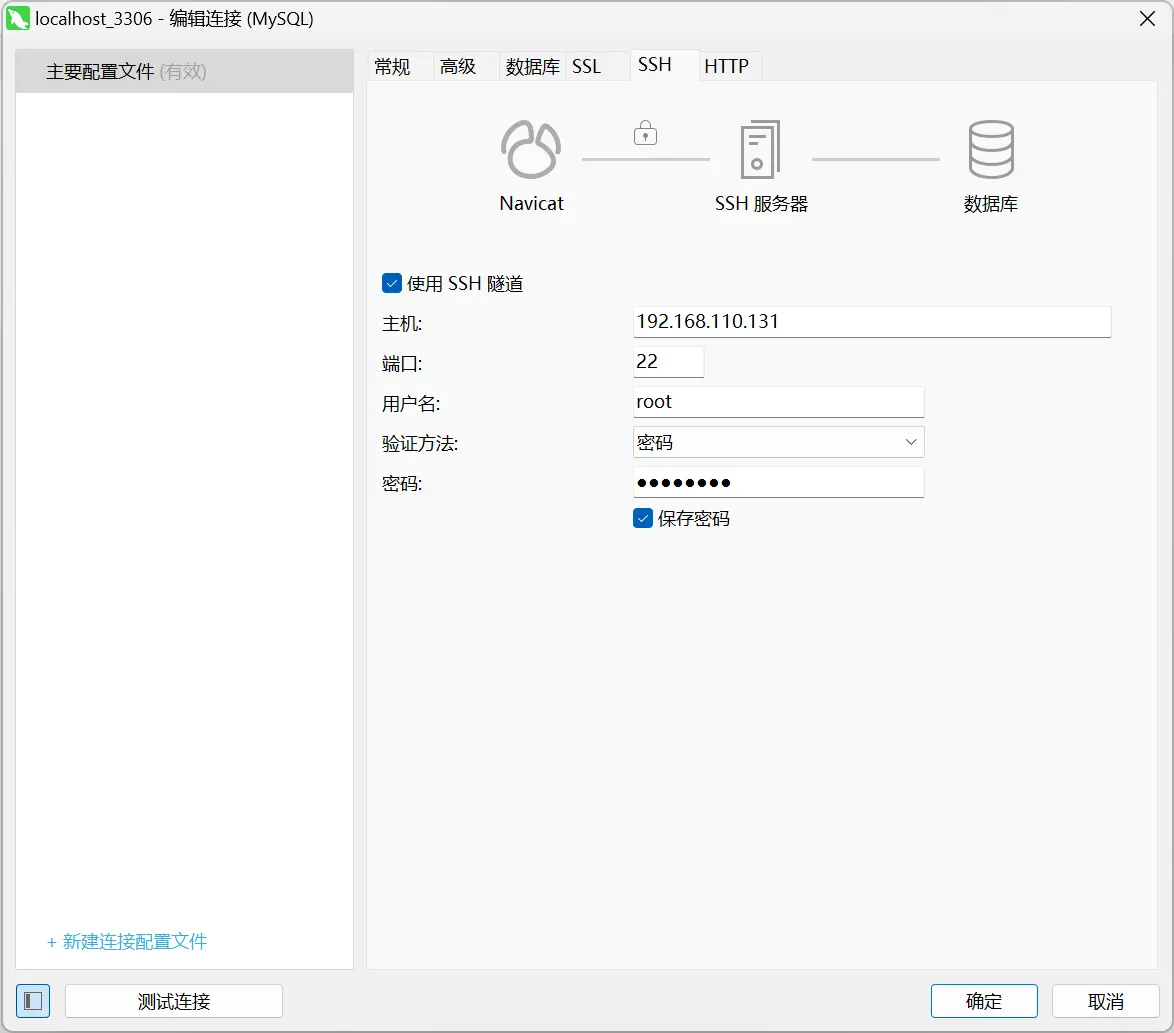This screenshot has height=1033, width=1174.
Task: Click the 端口: label
Action: (402, 364)
